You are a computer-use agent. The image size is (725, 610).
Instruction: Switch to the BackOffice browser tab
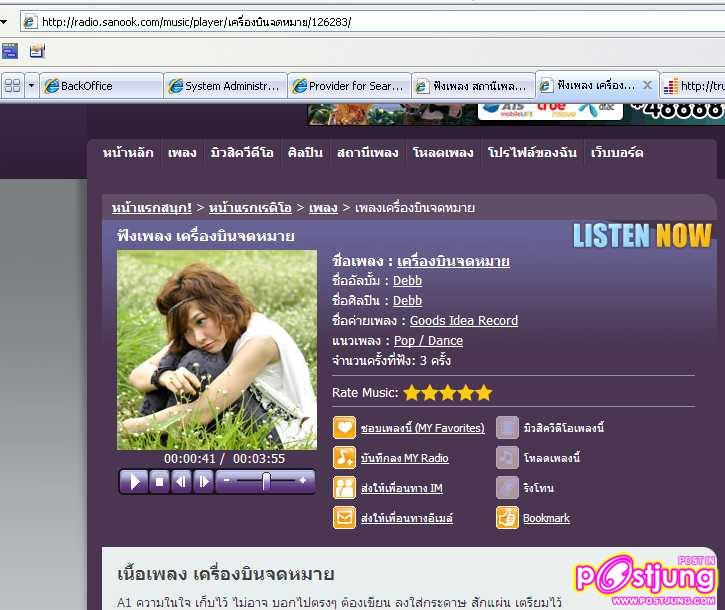(100, 86)
